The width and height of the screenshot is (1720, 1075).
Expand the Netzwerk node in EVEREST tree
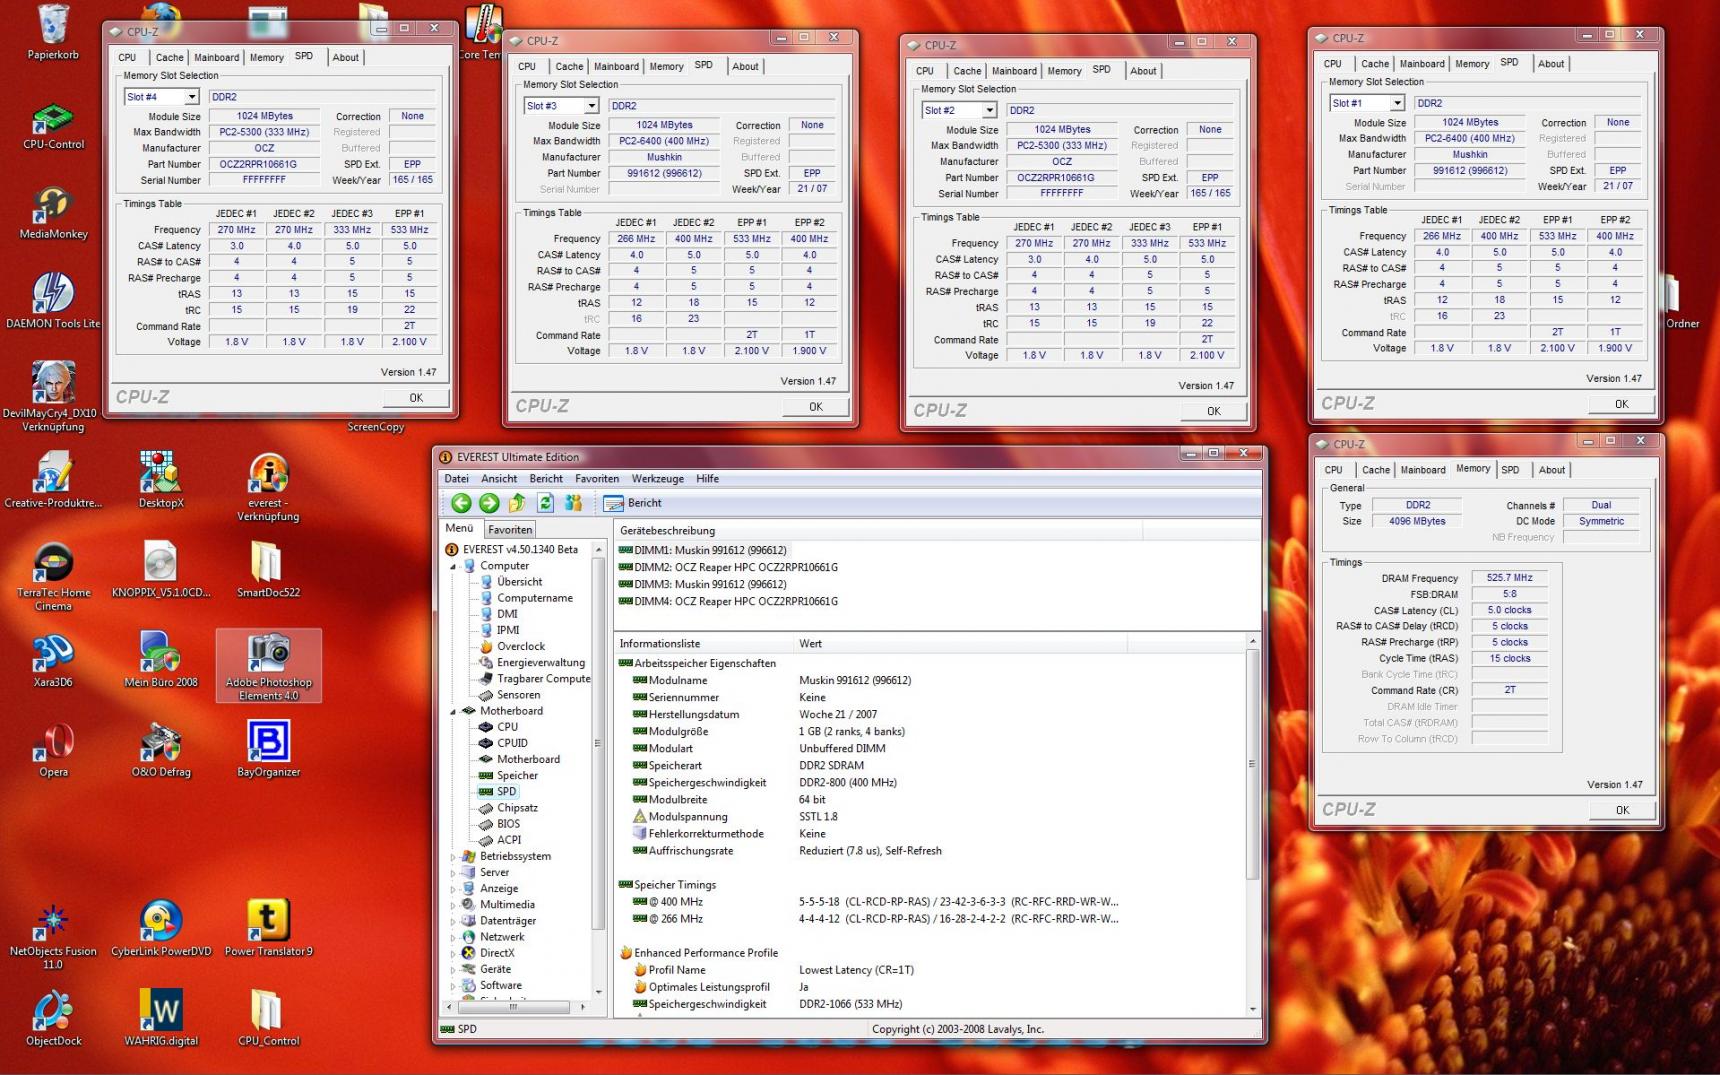453,937
